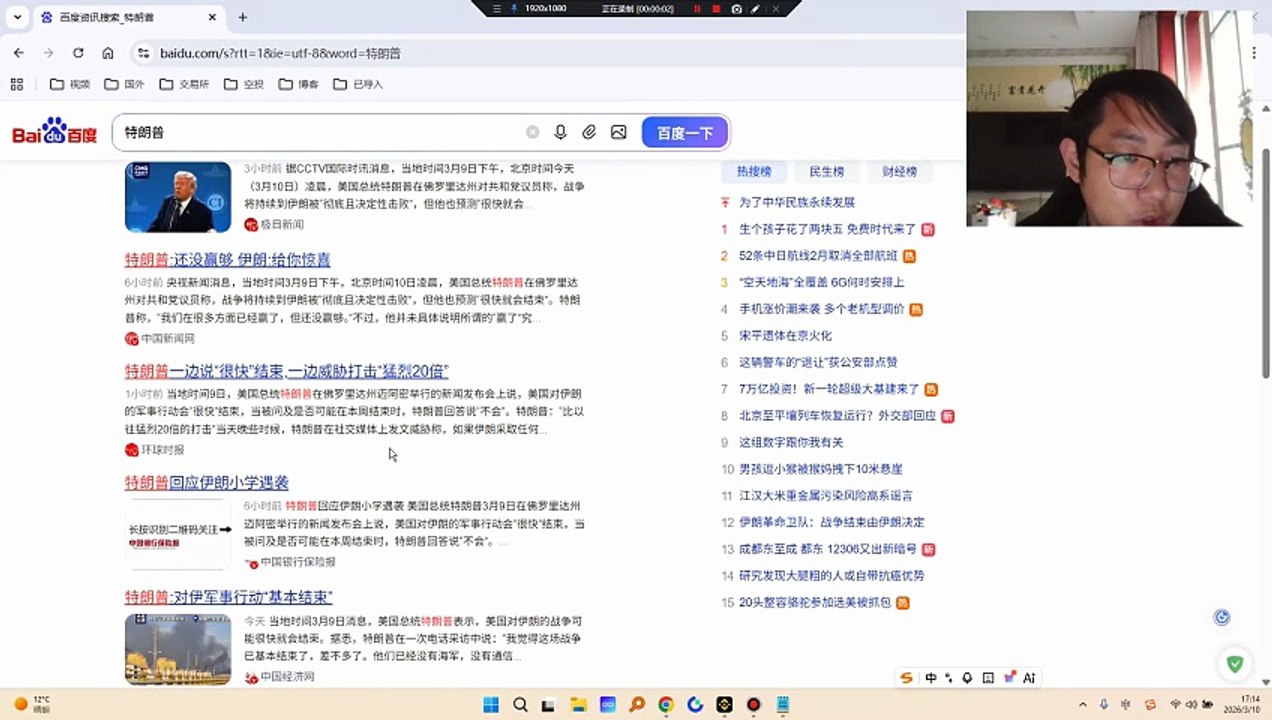This screenshot has height=720, width=1272.
Task: Open hot search 这组数字跟你我有关
Action: [791, 442]
